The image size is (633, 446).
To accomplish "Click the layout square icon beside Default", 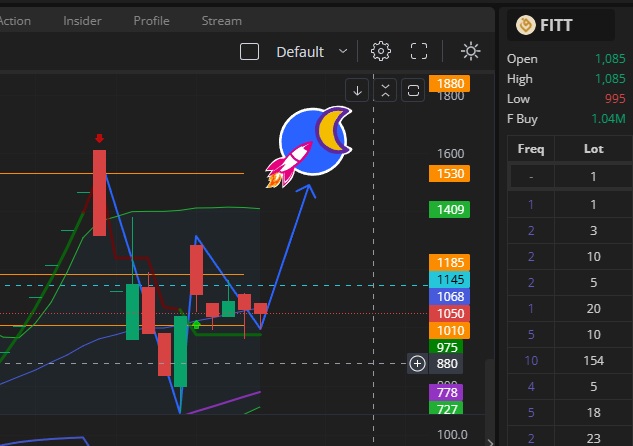I will click(x=249, y=52).
